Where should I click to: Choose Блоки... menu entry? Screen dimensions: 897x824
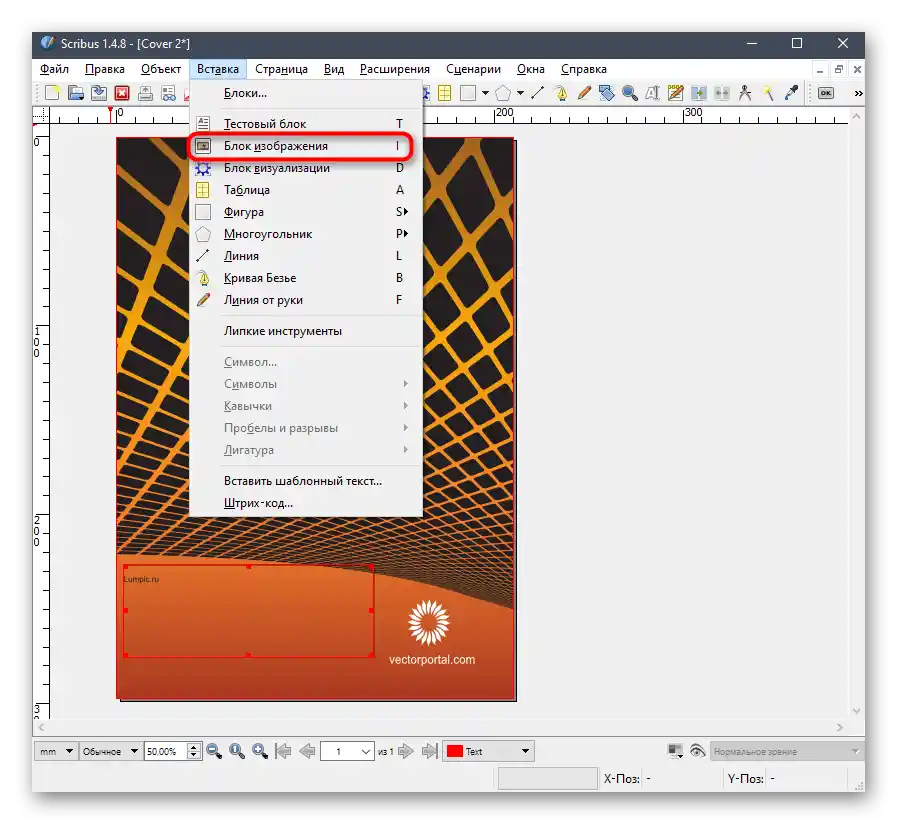pyautogui.click(x=306, y=93)
